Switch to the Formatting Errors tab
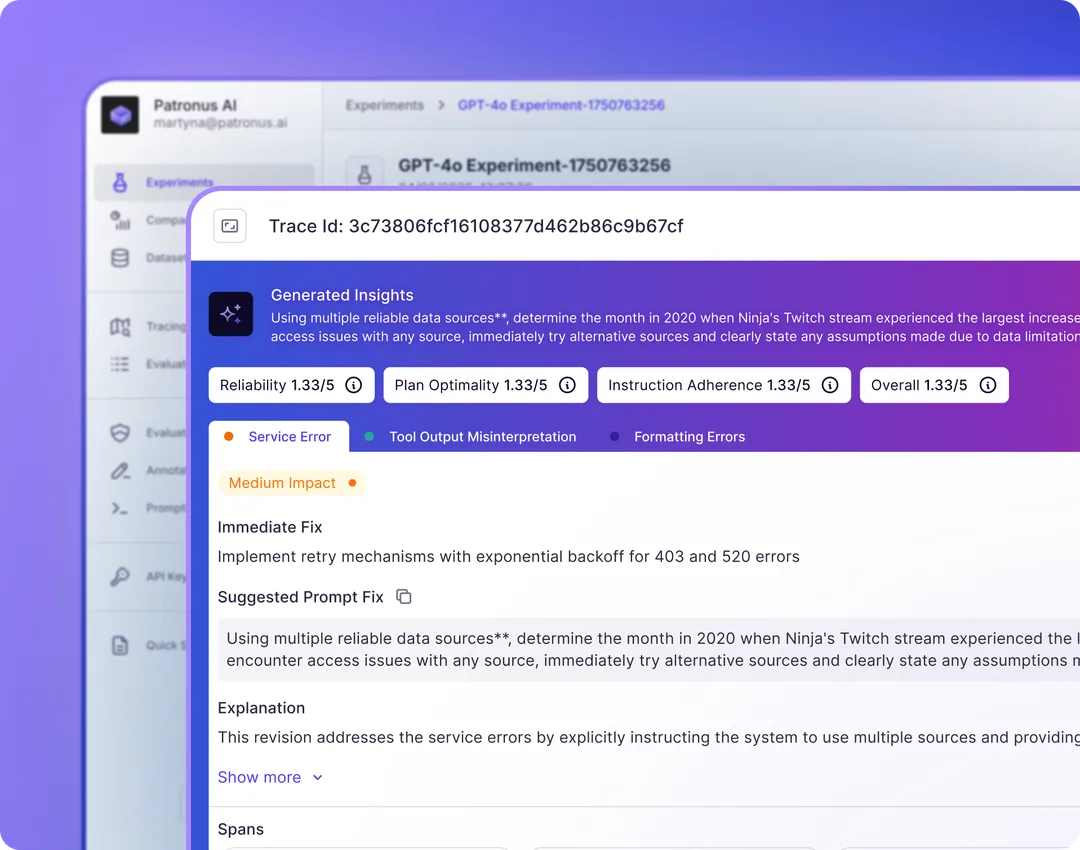1080x850 pixels. (x=678, y=437)
